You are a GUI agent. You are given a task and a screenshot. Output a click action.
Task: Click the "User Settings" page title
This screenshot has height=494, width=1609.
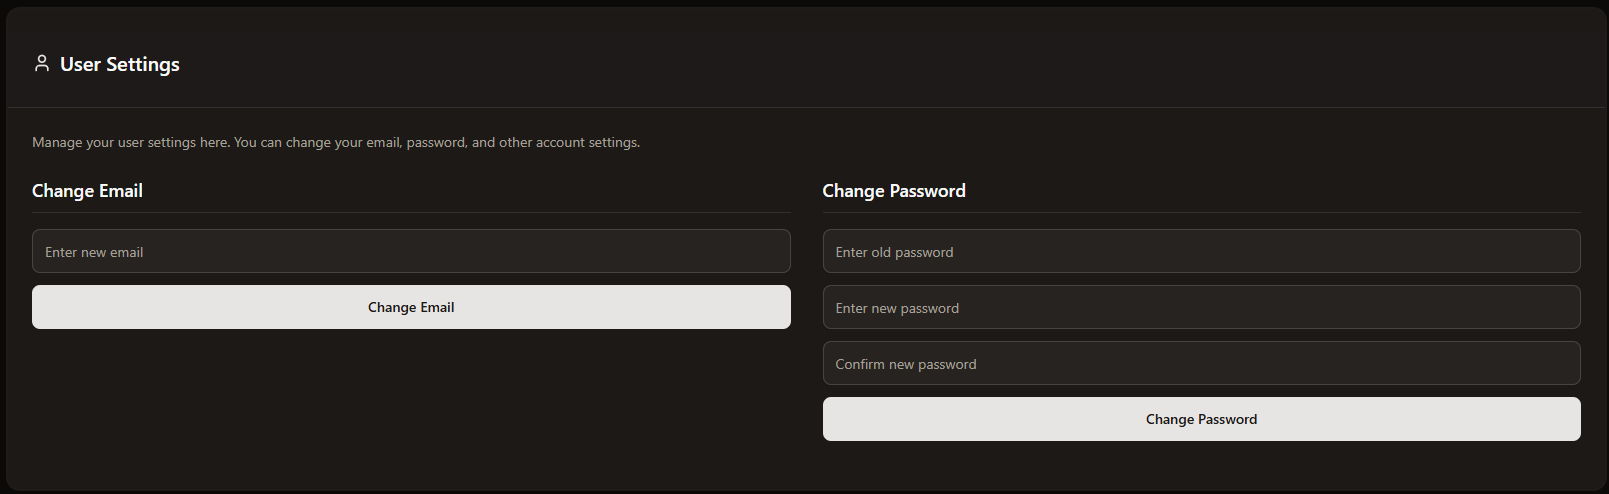click(x=119, y=64)
